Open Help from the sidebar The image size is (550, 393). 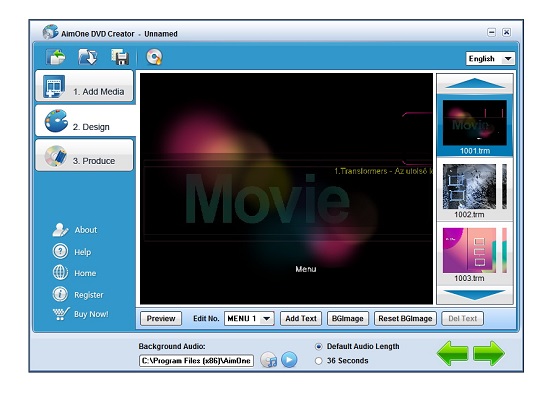point(82,252)
